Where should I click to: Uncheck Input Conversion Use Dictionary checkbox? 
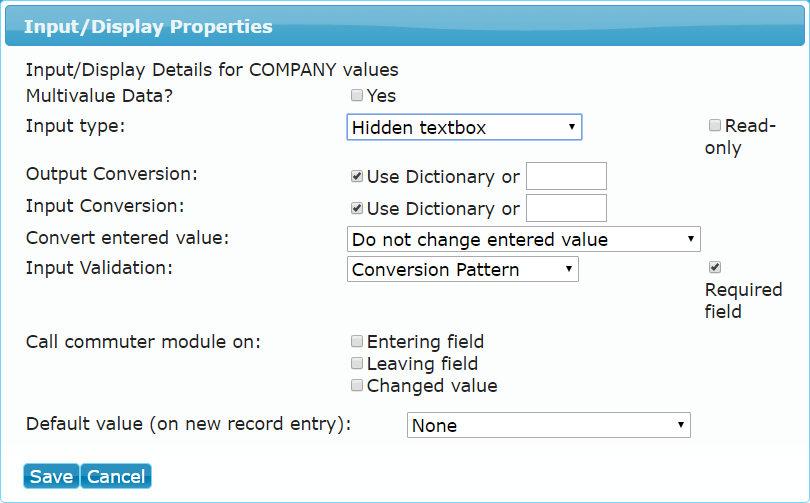point(356,208)
